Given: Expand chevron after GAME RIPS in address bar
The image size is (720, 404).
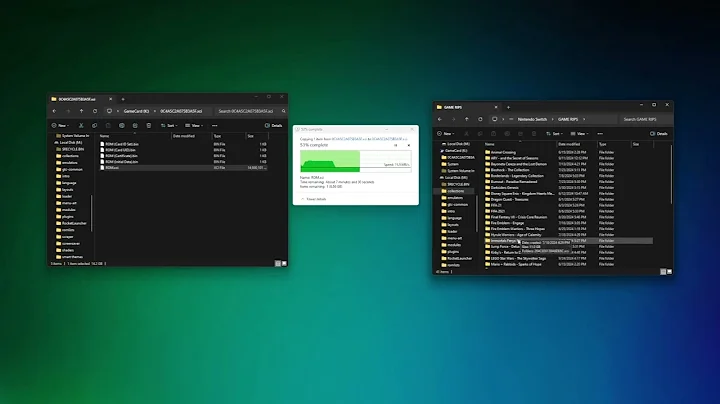Looking at the screenshot, I should click(584, 119).
